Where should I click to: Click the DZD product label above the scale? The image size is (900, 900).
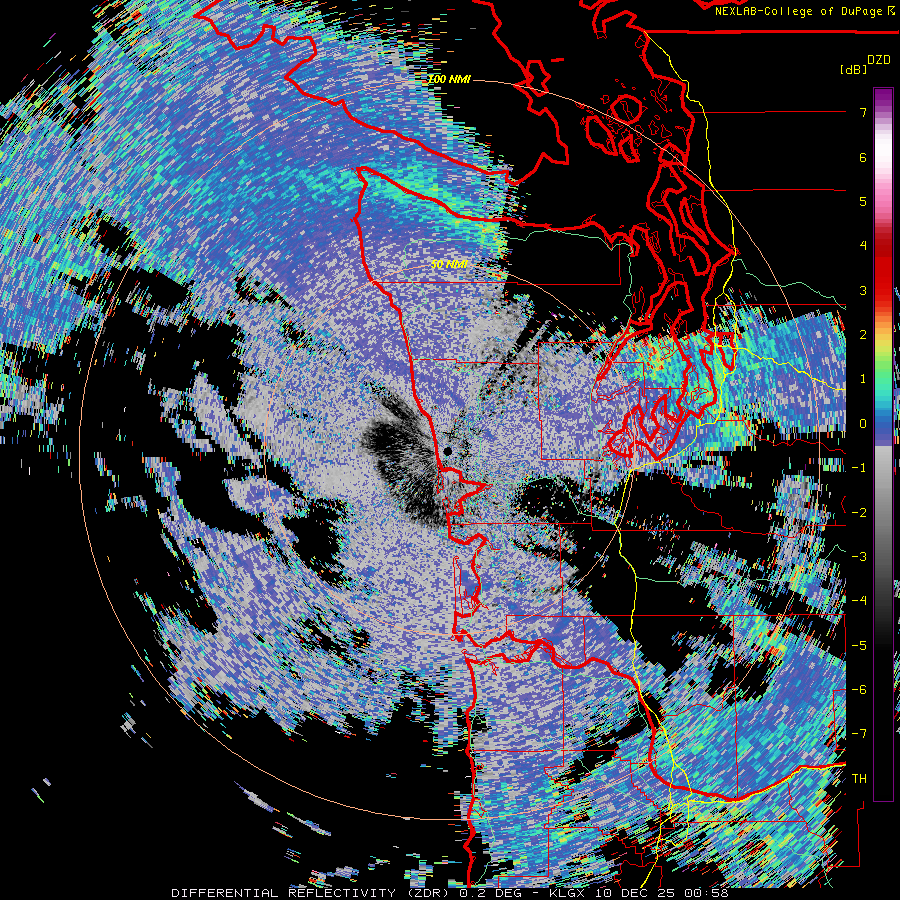click(x=878, y=59)
